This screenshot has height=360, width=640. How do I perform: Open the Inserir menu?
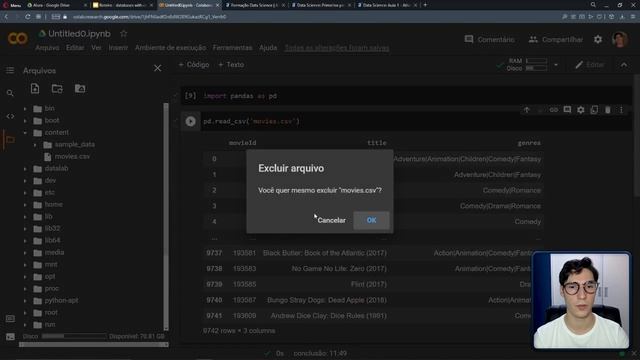coord(118,48)
